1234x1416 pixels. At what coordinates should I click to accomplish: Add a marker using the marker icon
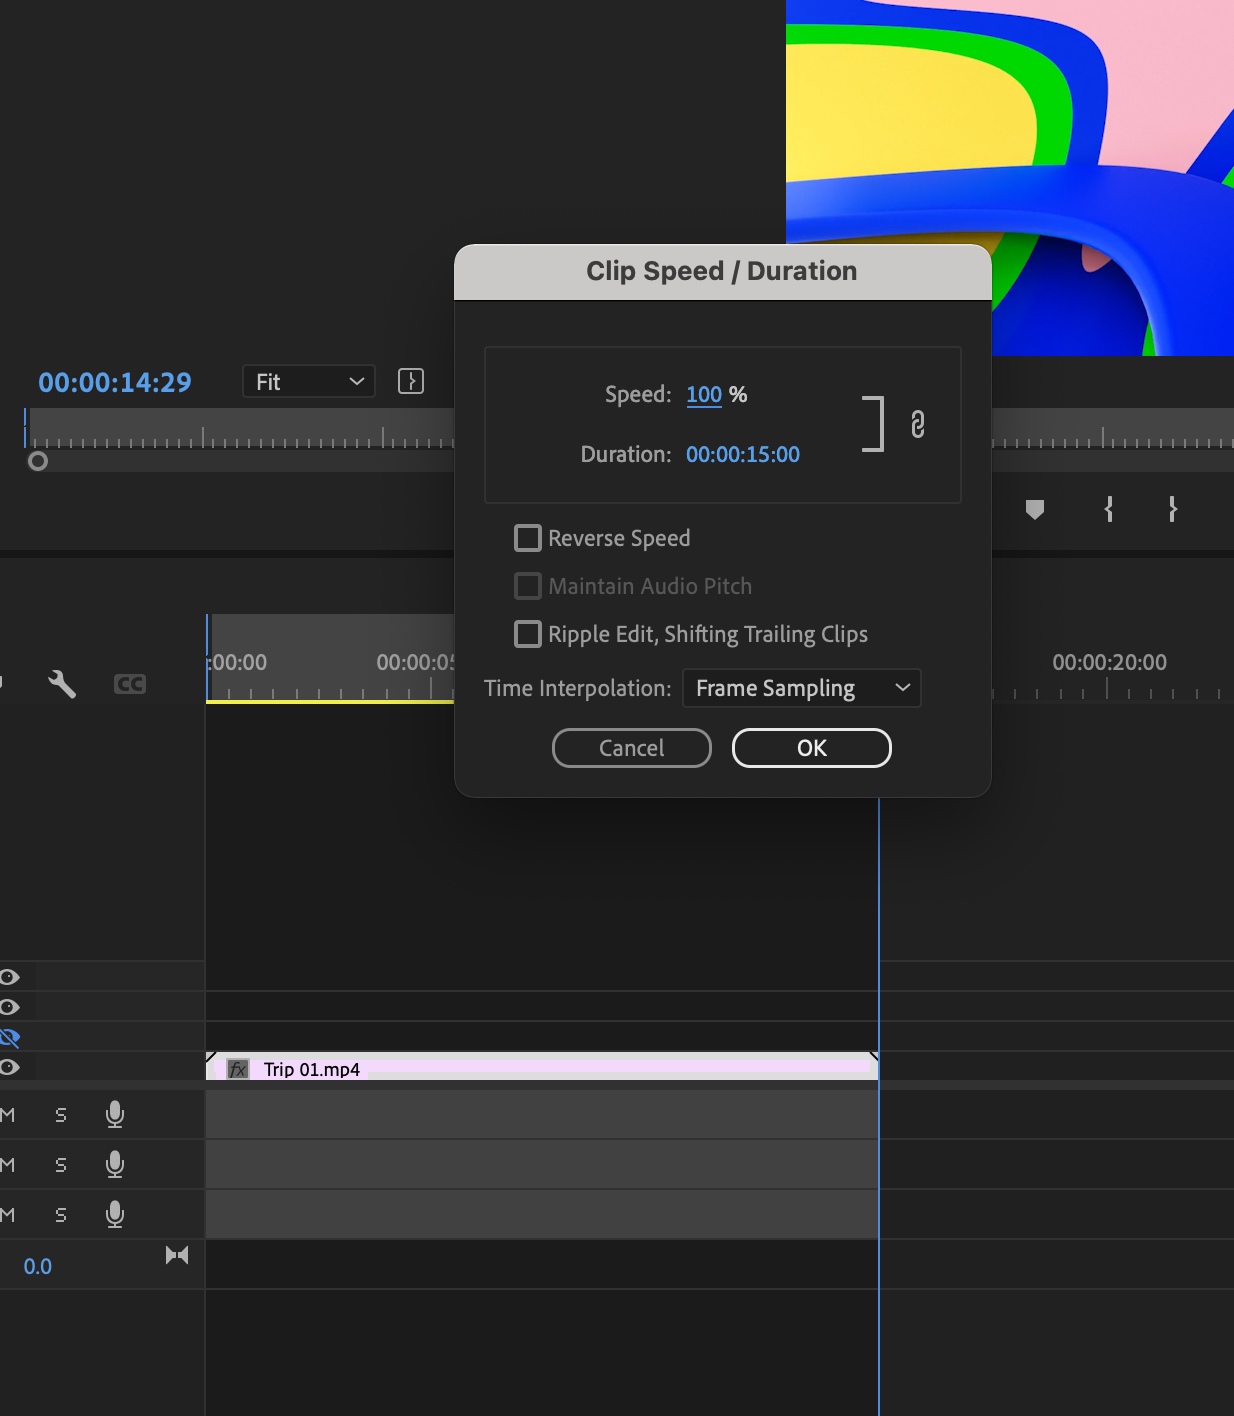tap(1034, 510)
